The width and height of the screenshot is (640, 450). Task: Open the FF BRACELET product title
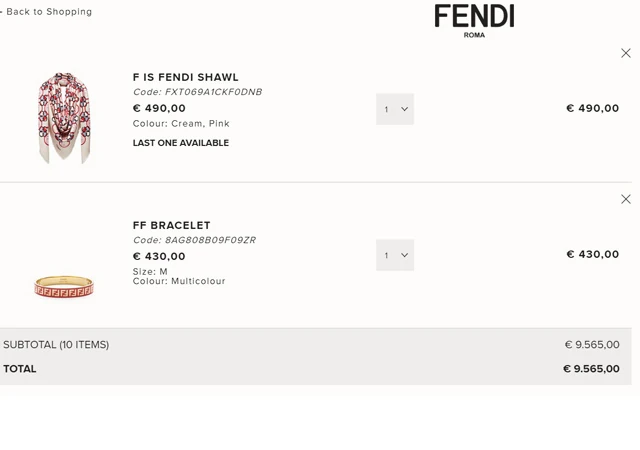[172, 225]
